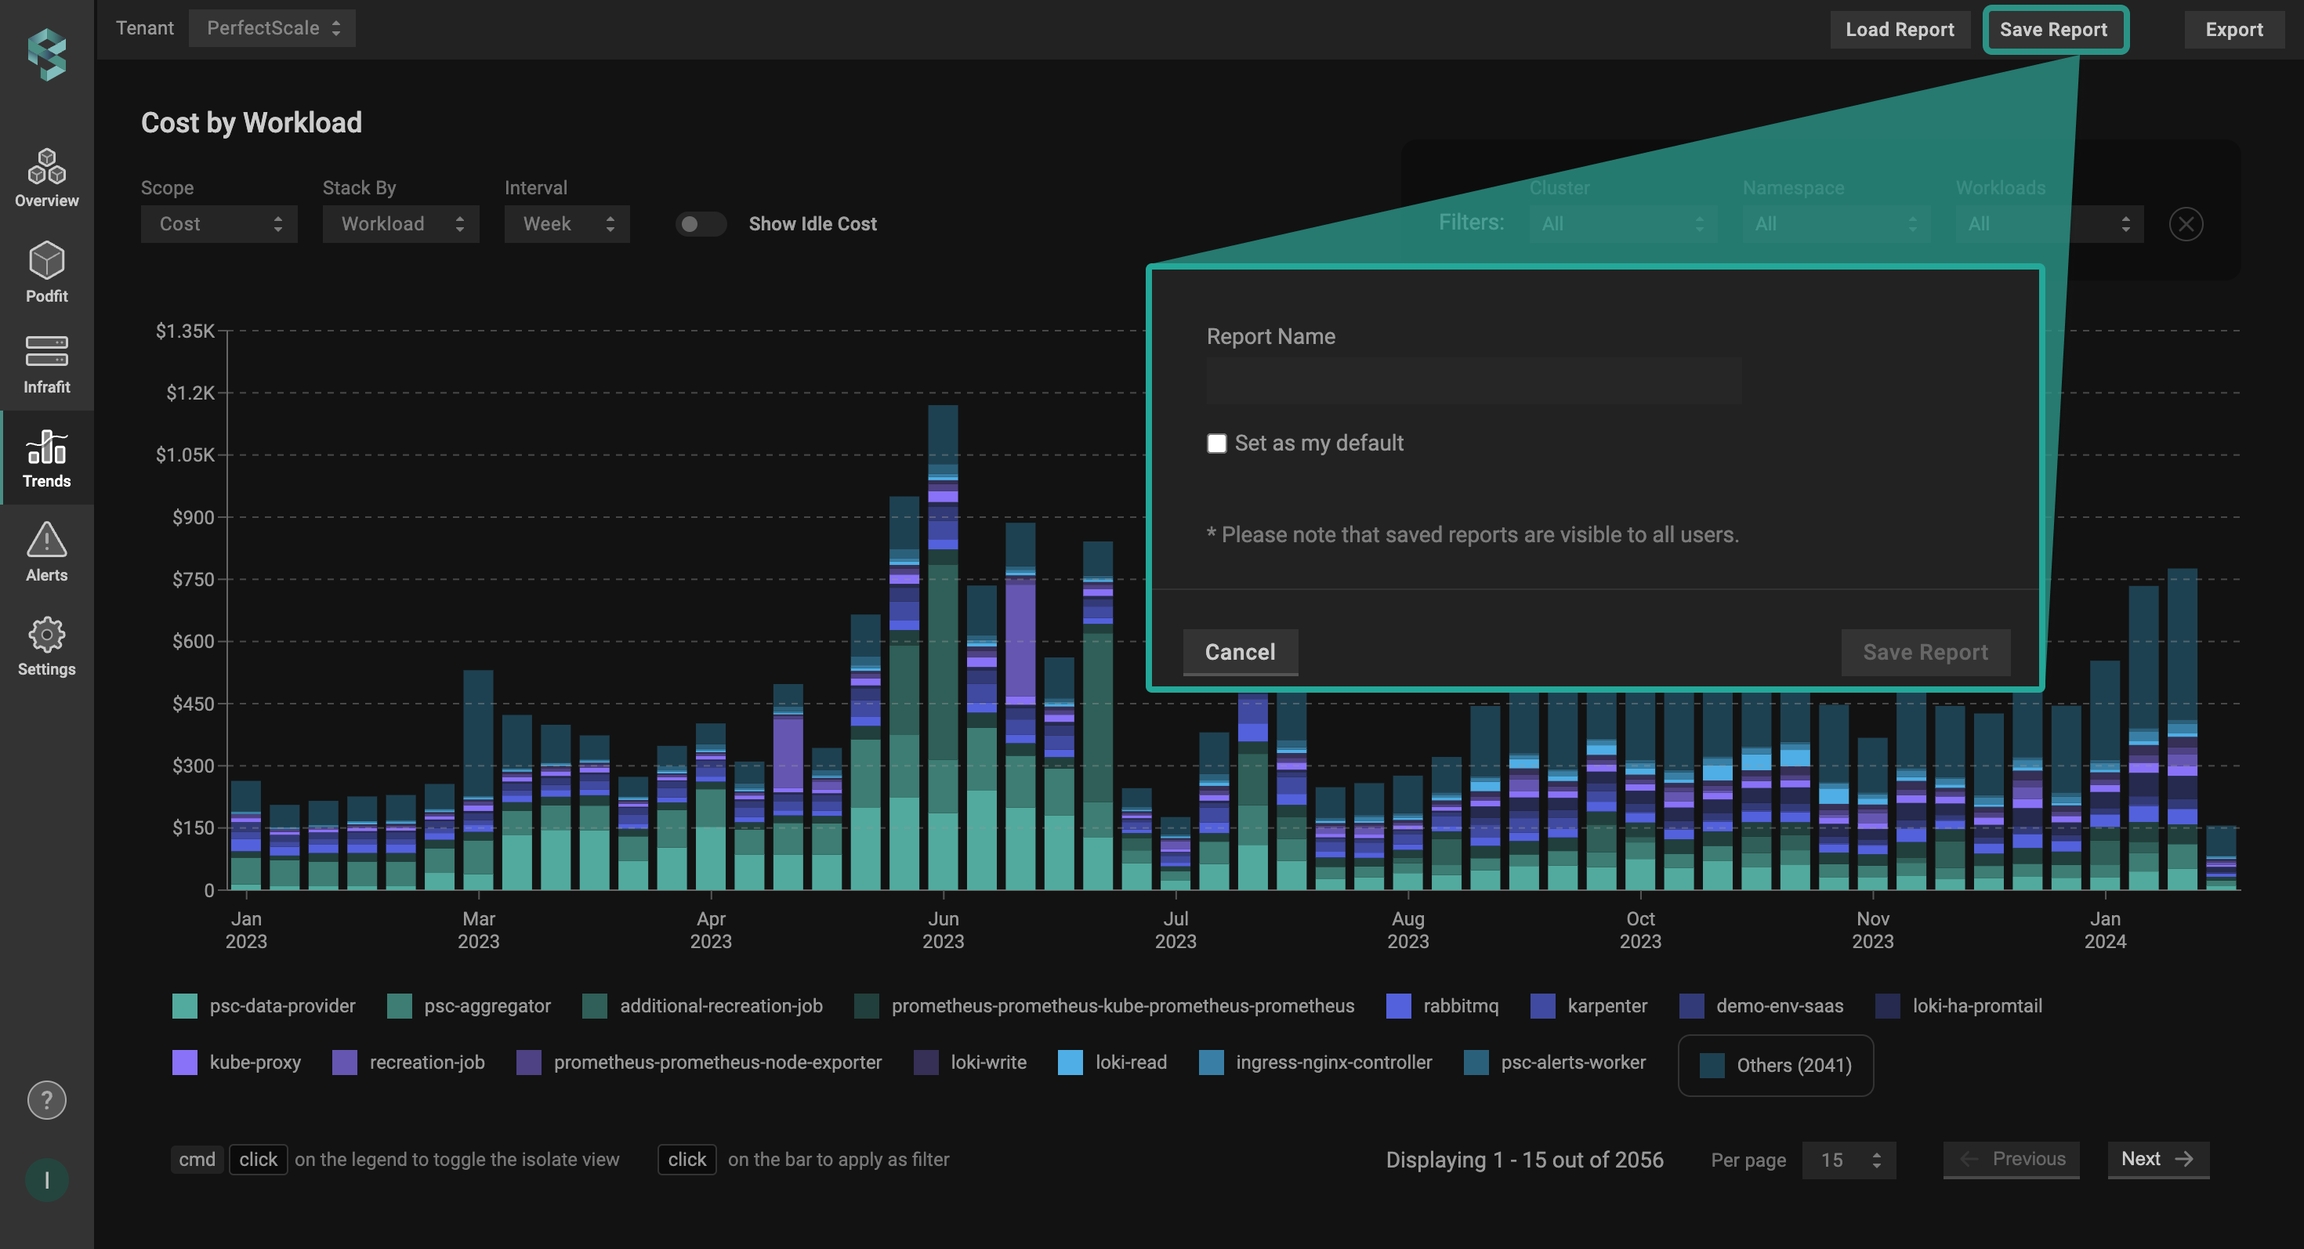Open the Overview page icon
The height and width of the screenshot is (1249, 2304).
tap(46, 167)
